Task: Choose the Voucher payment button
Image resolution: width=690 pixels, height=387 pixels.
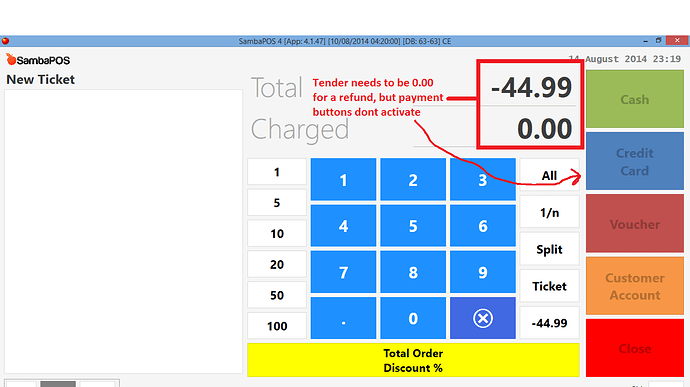Action: pyautogui.click(x=635, y=224)
